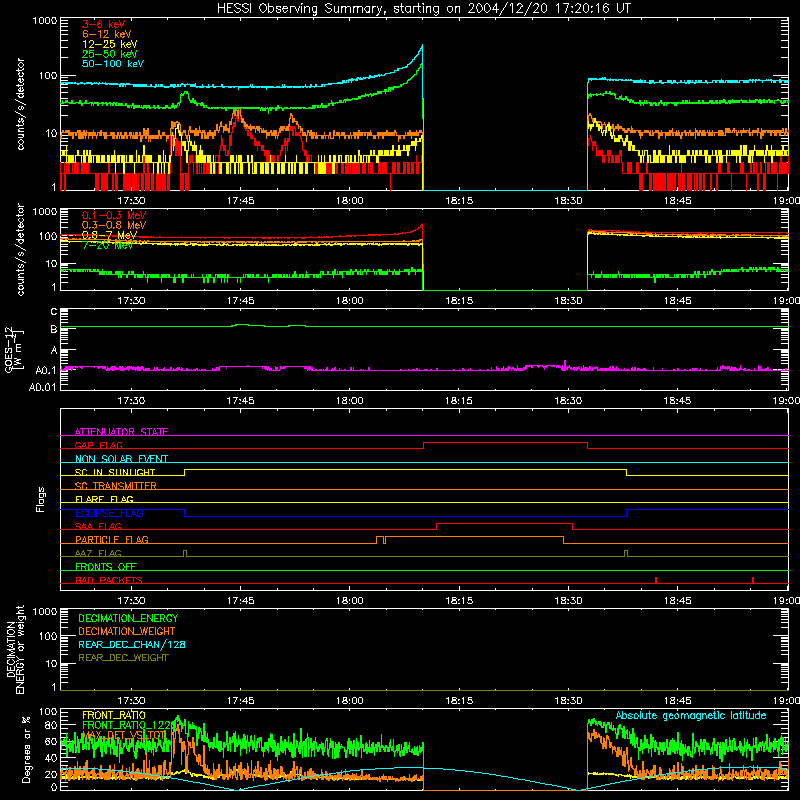Click the Degrees or % axis label
800x800 pixels.
26,749
